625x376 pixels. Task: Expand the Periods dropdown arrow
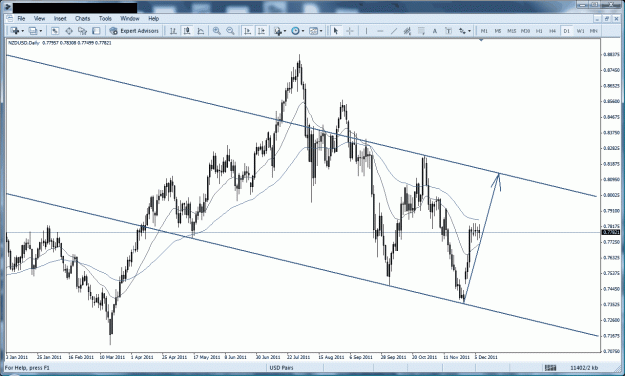point(303,31)
